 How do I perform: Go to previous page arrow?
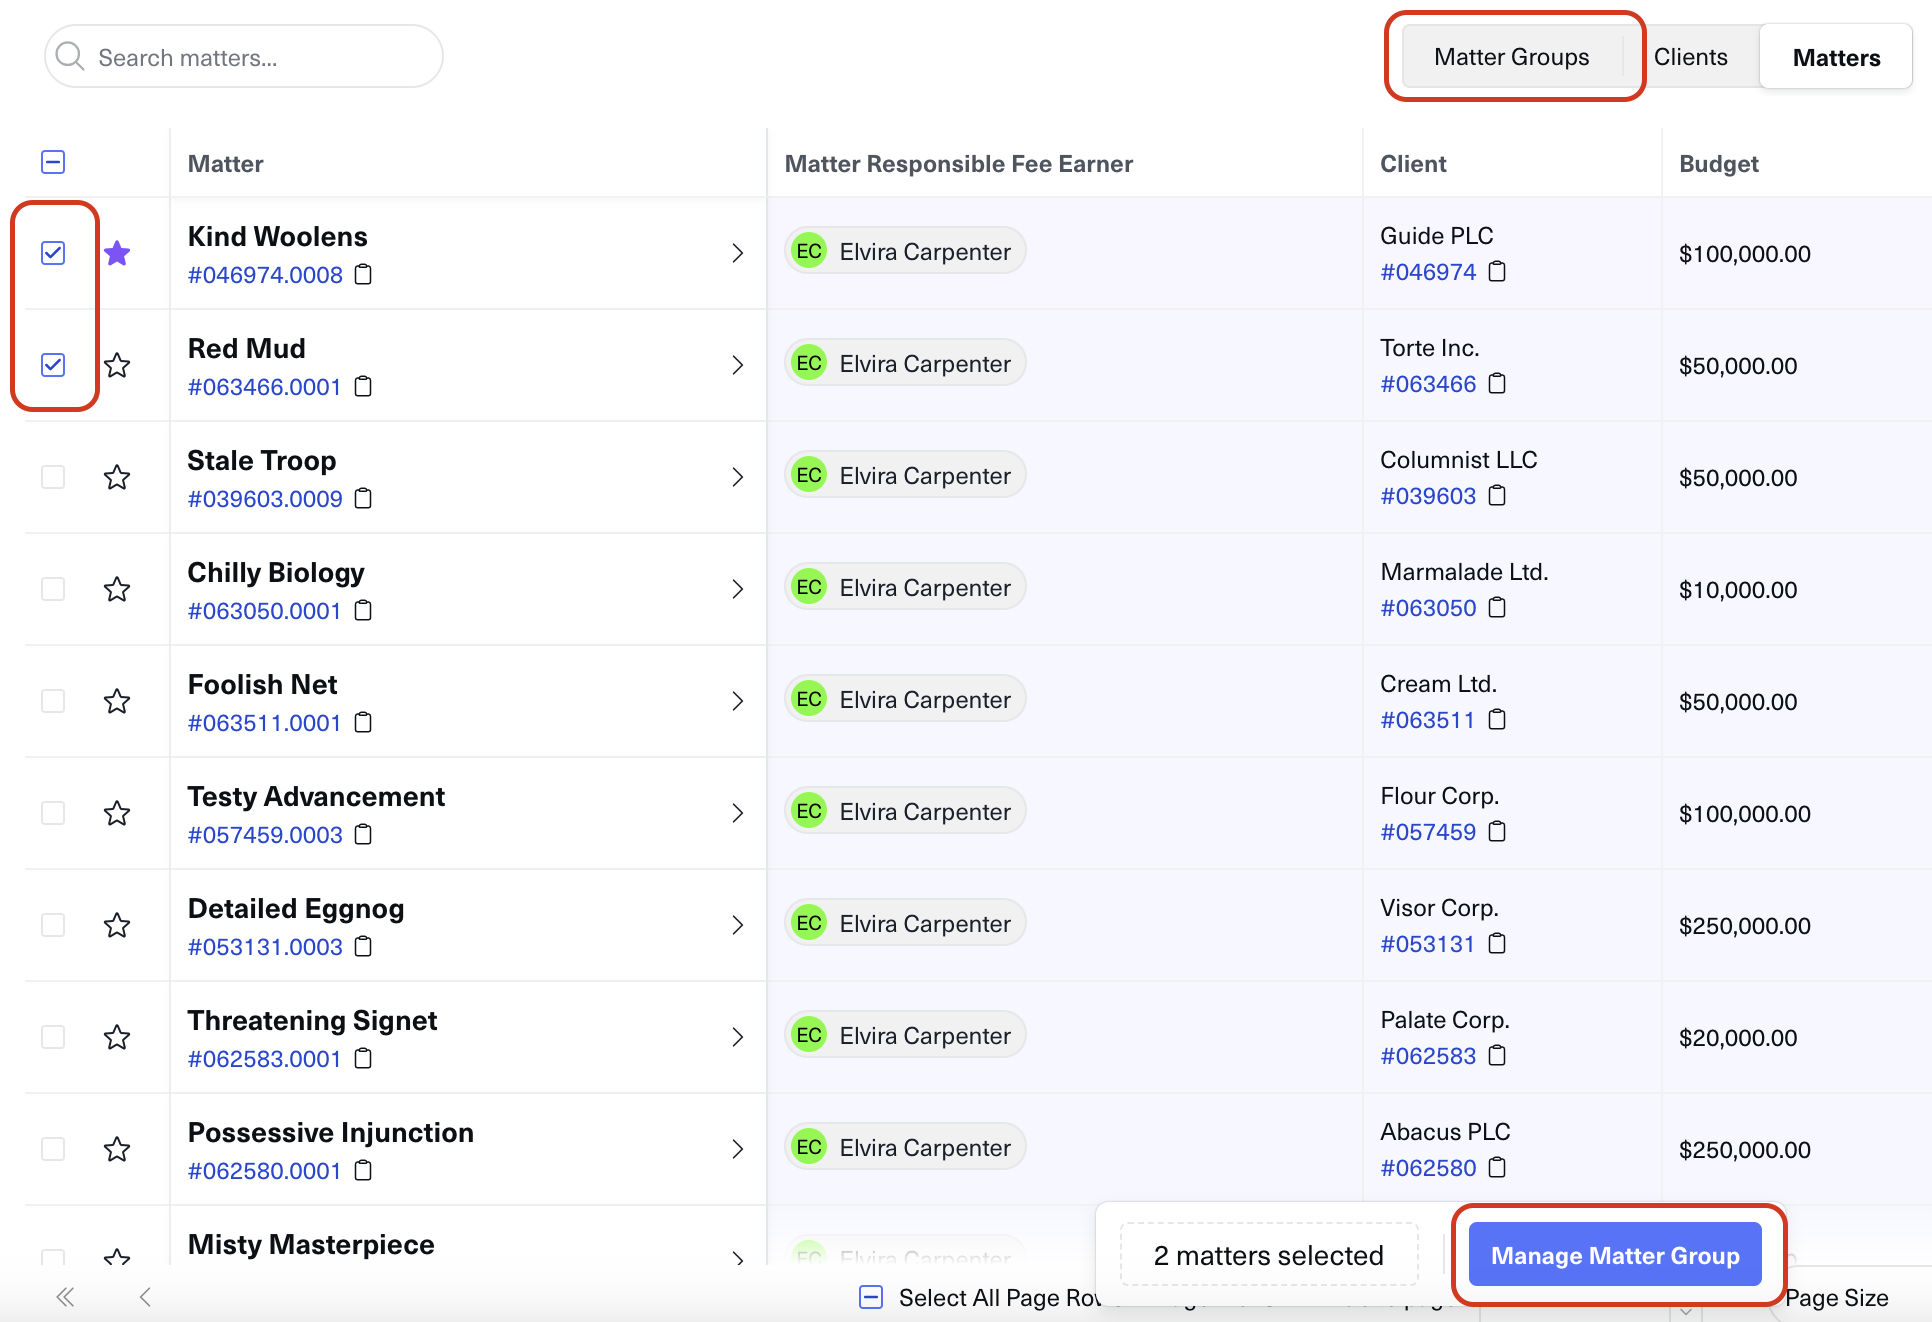pos(145,1297)
